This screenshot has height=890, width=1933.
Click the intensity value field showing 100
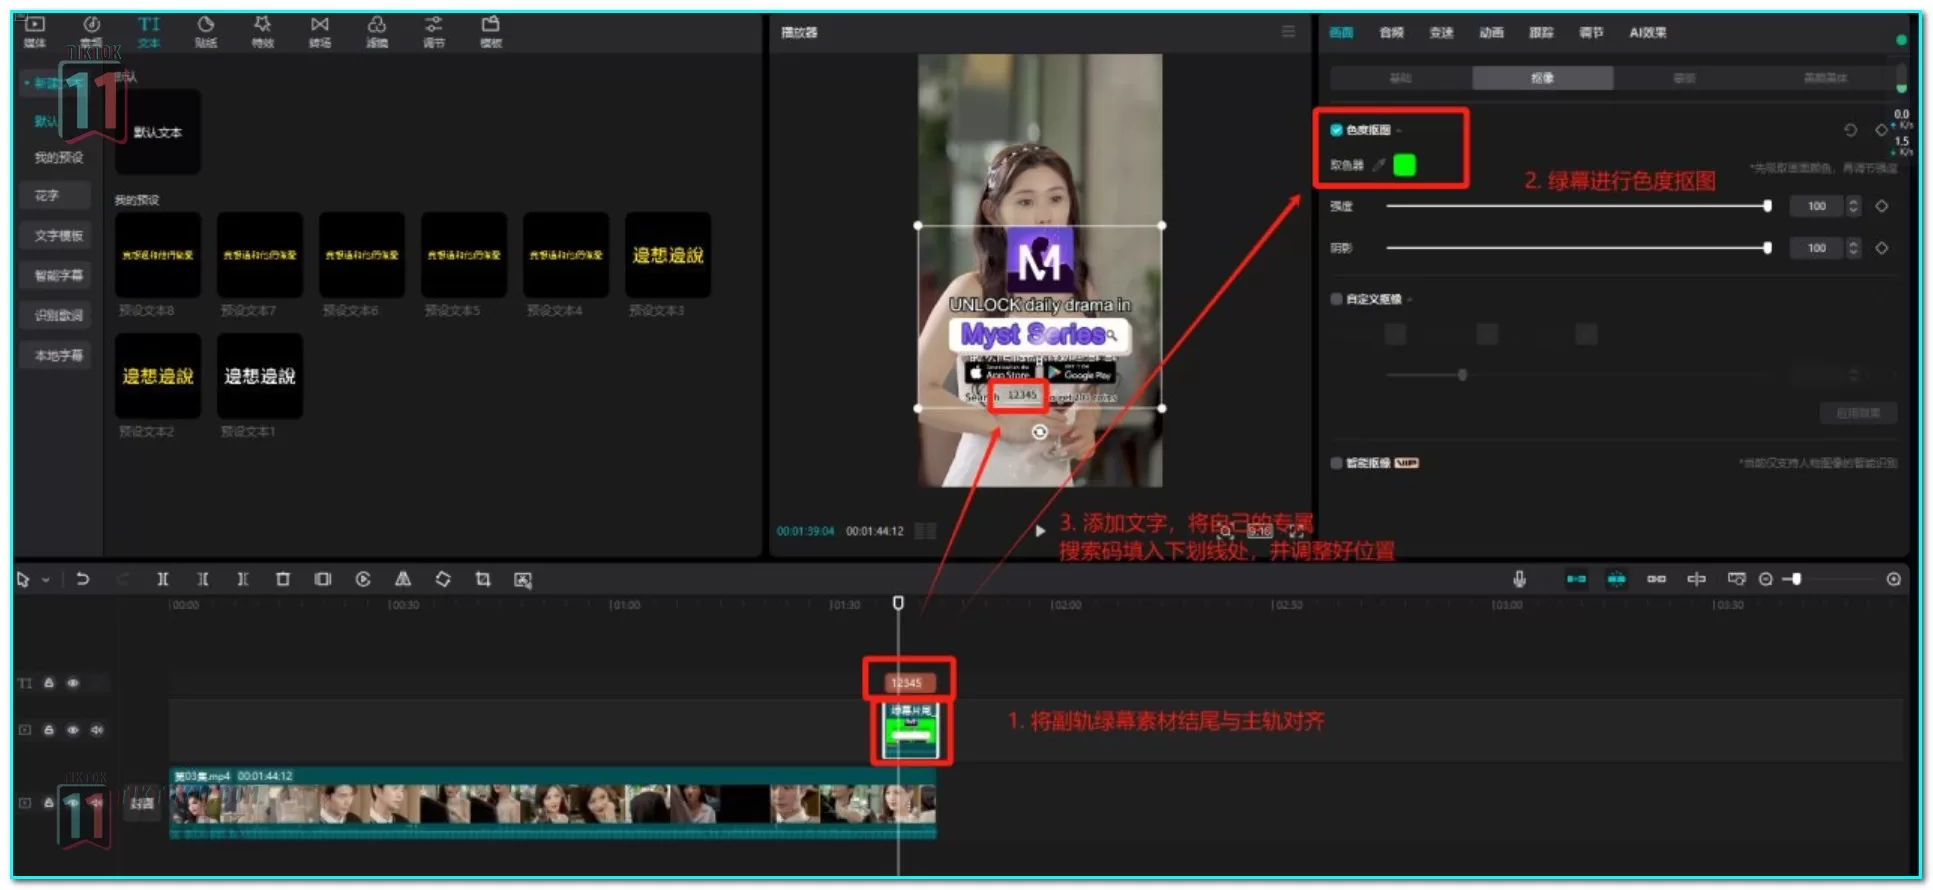tap(1816, 206)
